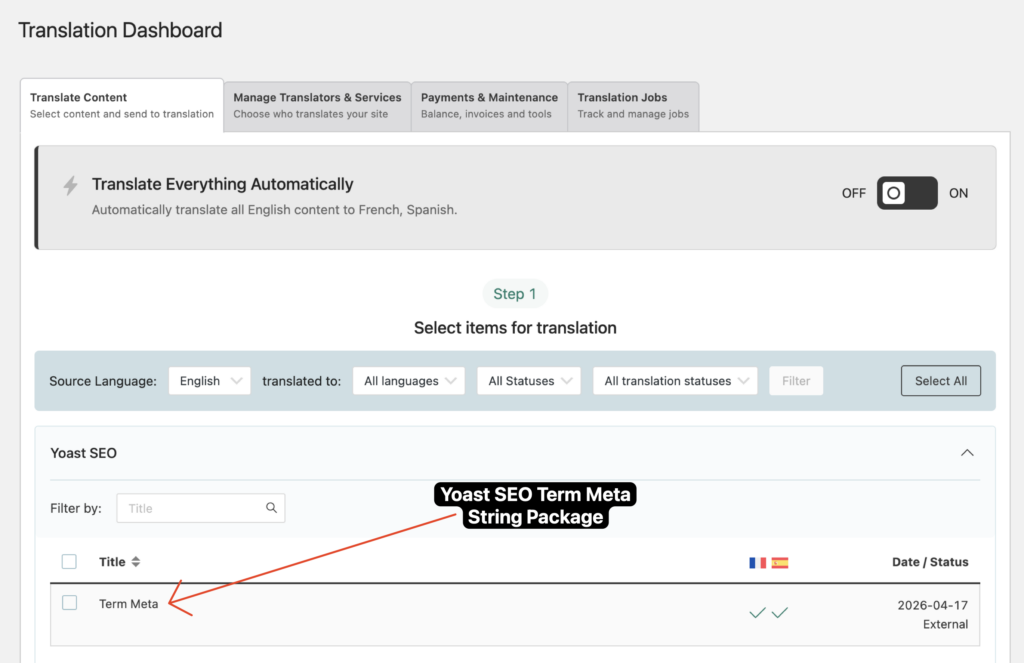Click the Title column header label
The width and height of the screenshot is (1024, 663).
(x=112, y=562)
